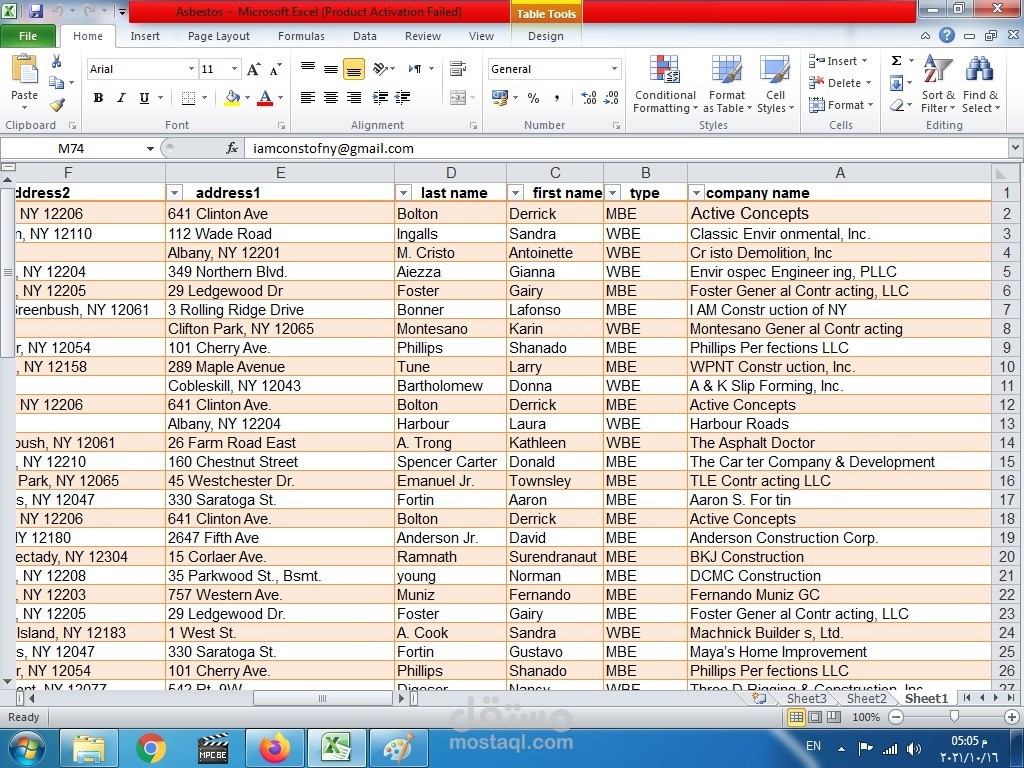This screenshot has width=1024, height=768.
Task: Click the Save icon in title bar
Action: point(36,11)
